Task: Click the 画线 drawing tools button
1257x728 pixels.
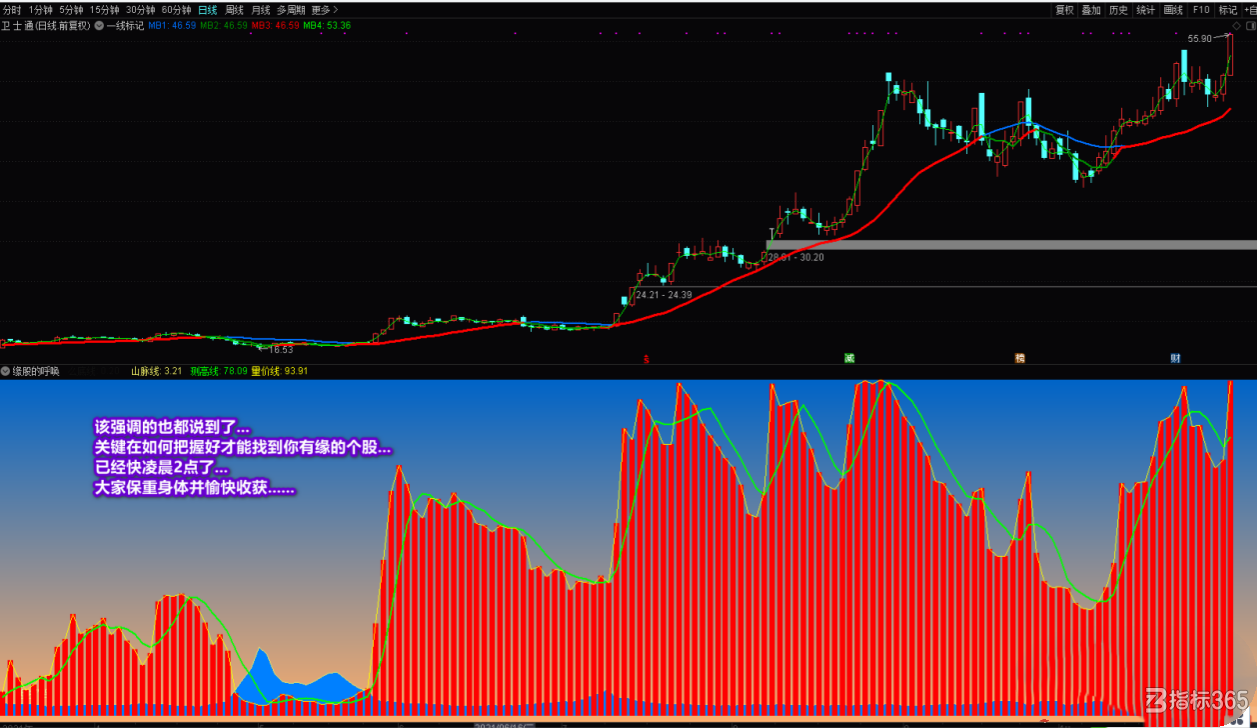Action: click(1173, 10)
